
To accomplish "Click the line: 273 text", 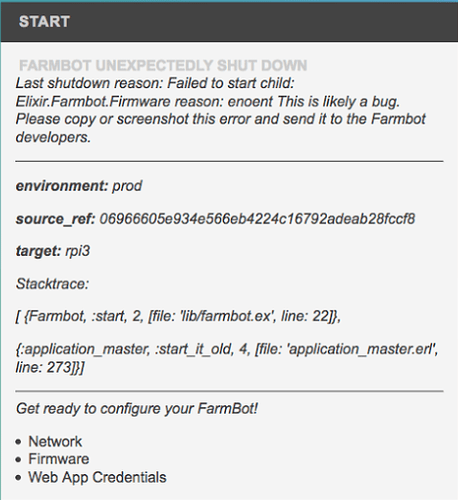I will click(x=50, y=367).
